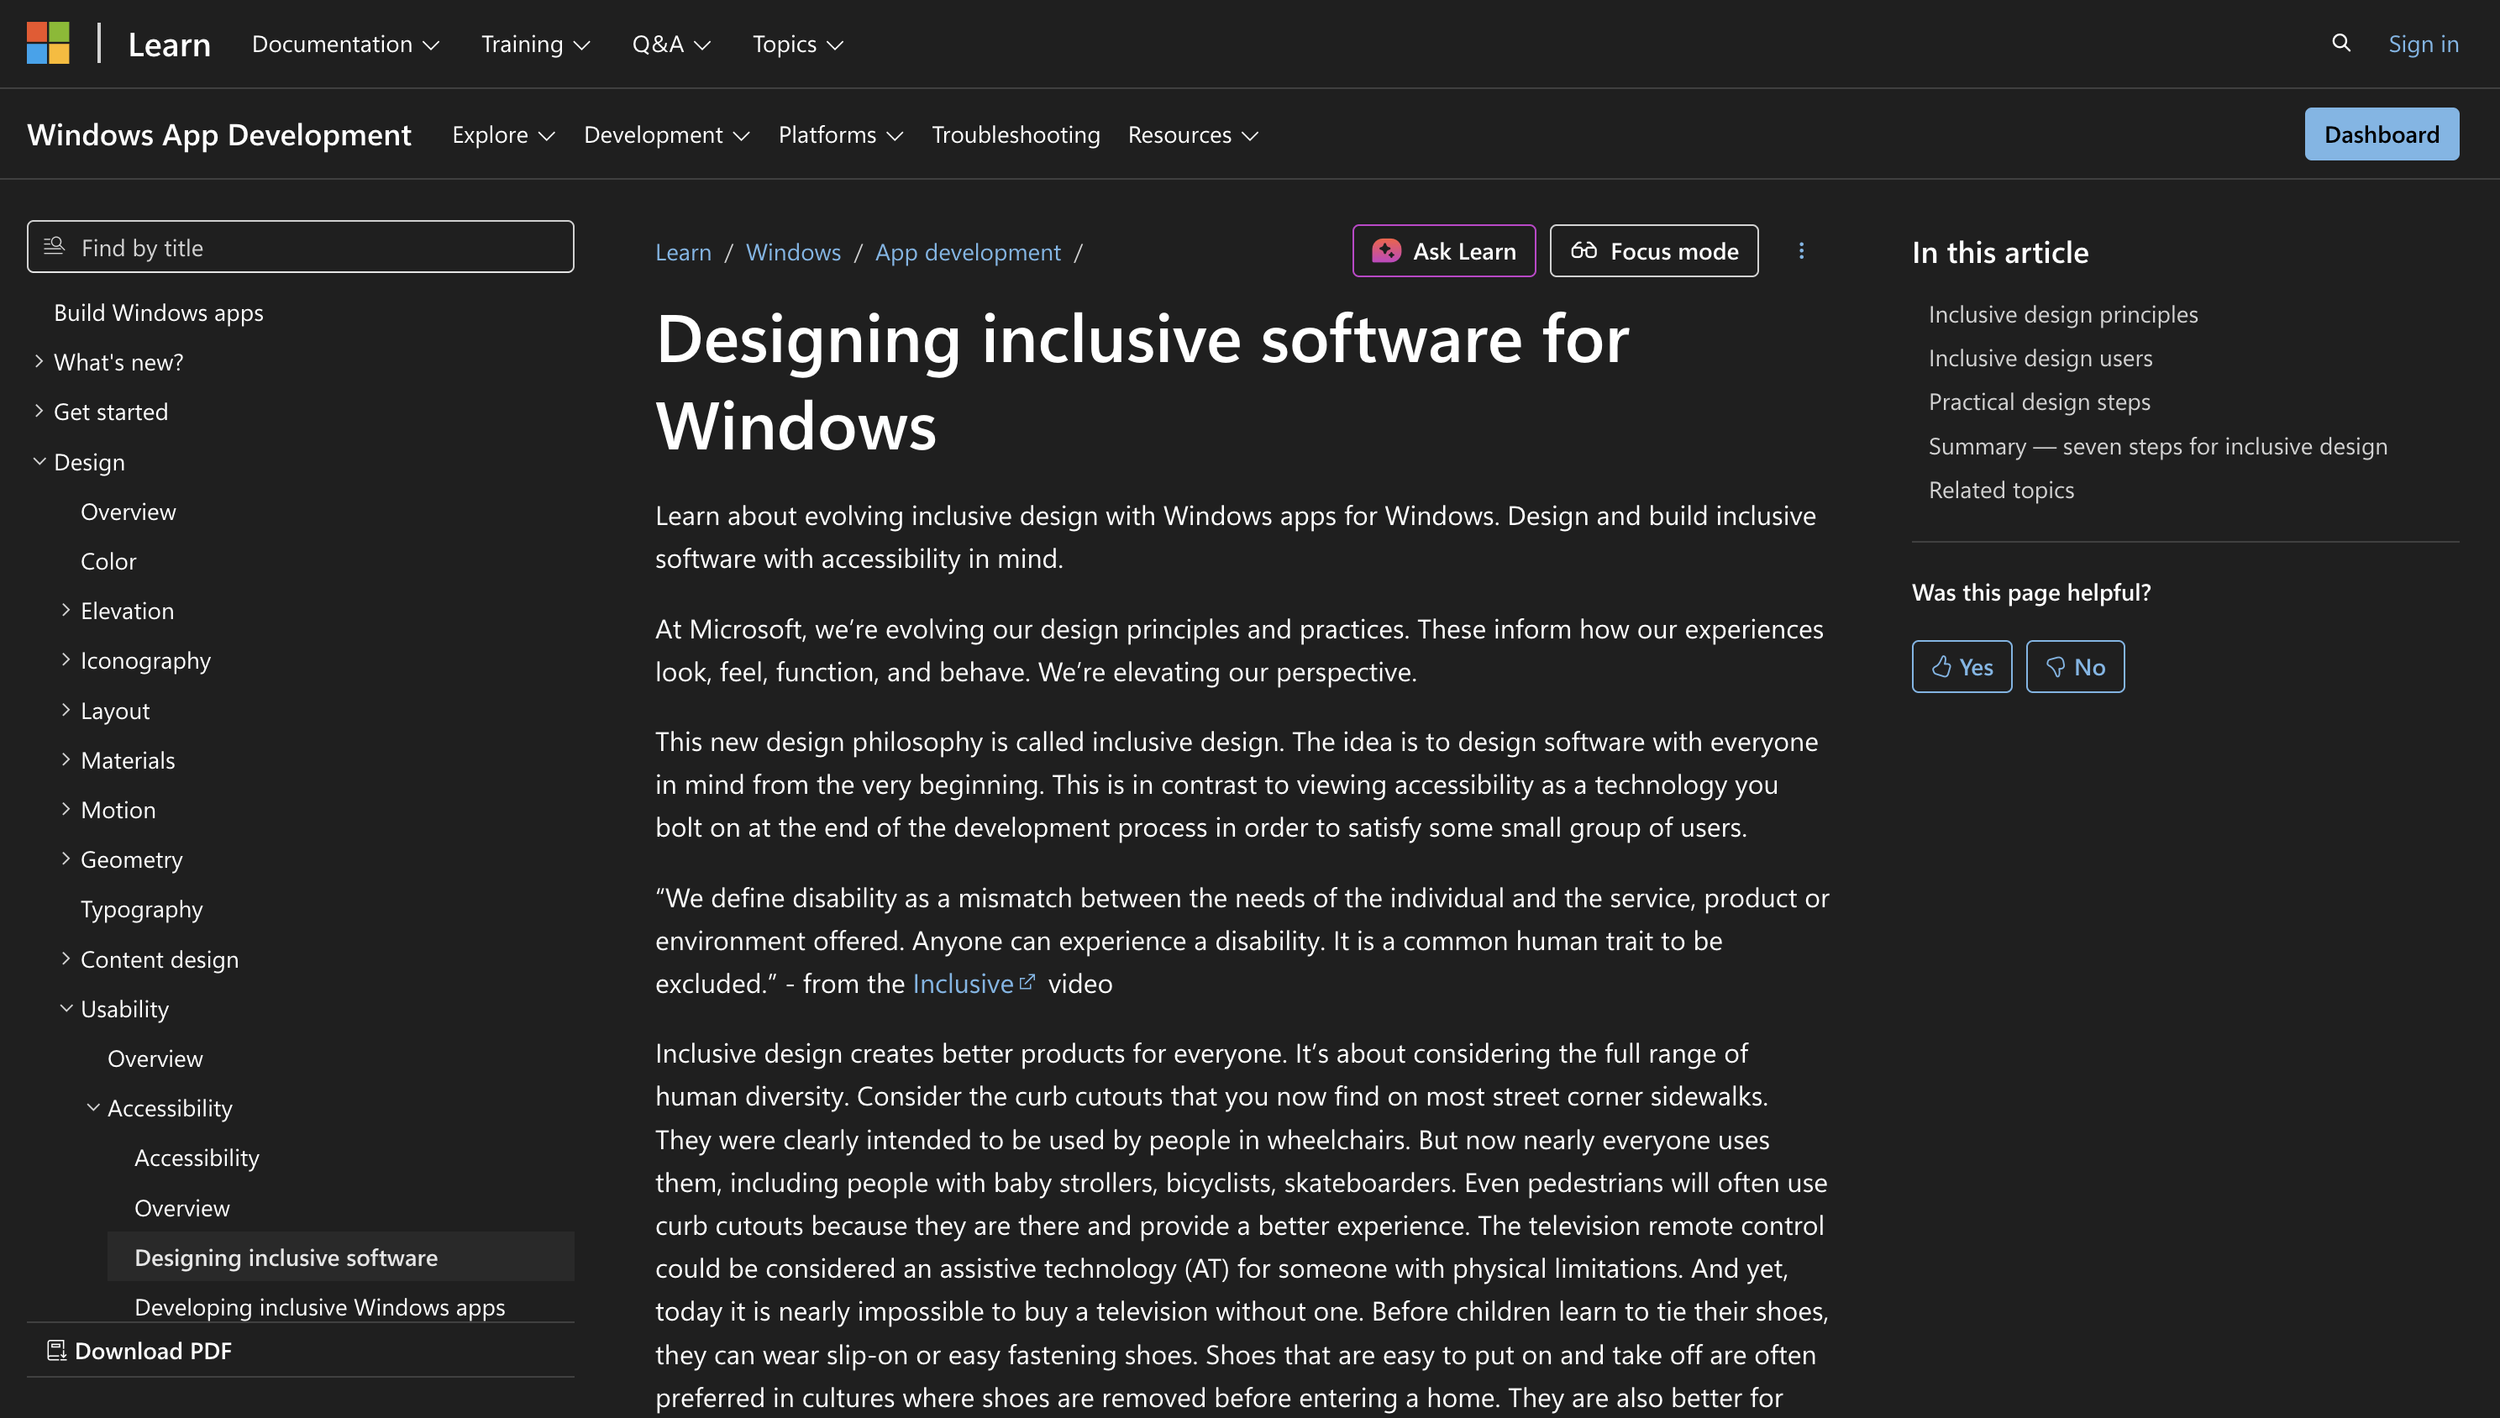Click the more actions vertical dots

1801,251
